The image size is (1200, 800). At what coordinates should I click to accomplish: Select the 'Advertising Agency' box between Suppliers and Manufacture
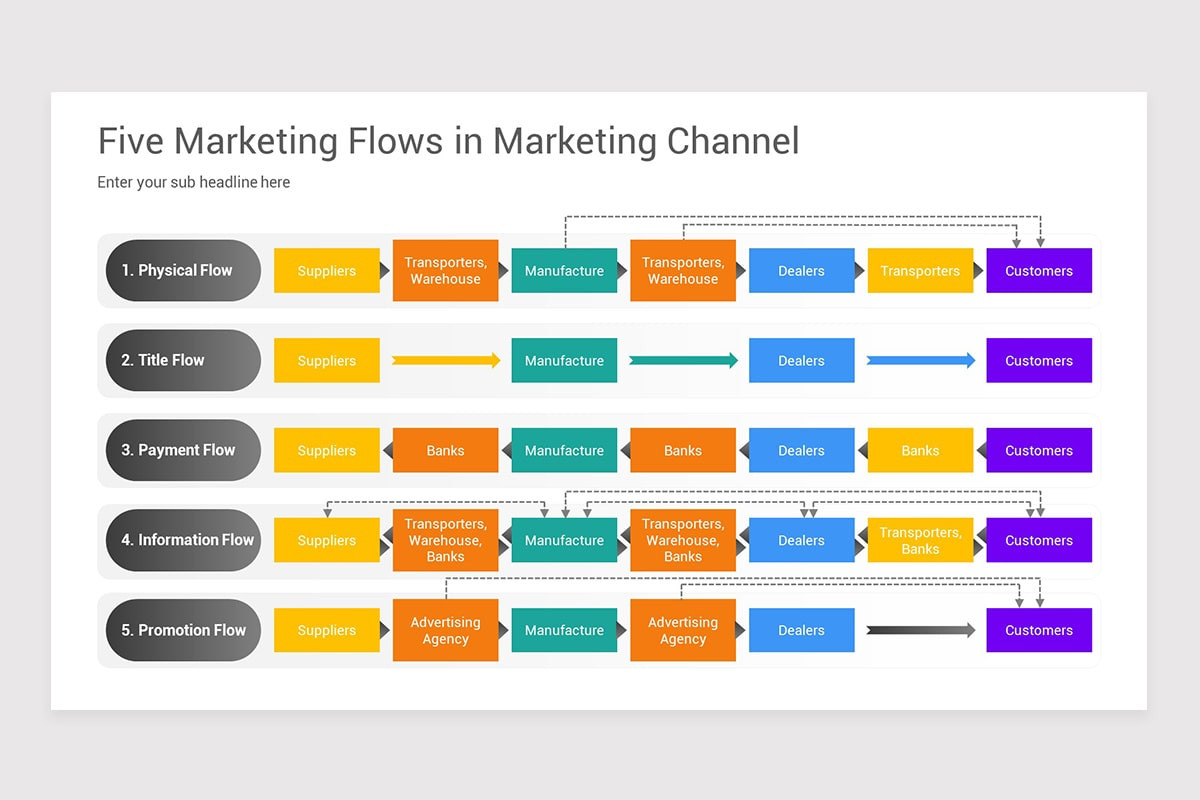pyautogui.click(x=445, y=630)
